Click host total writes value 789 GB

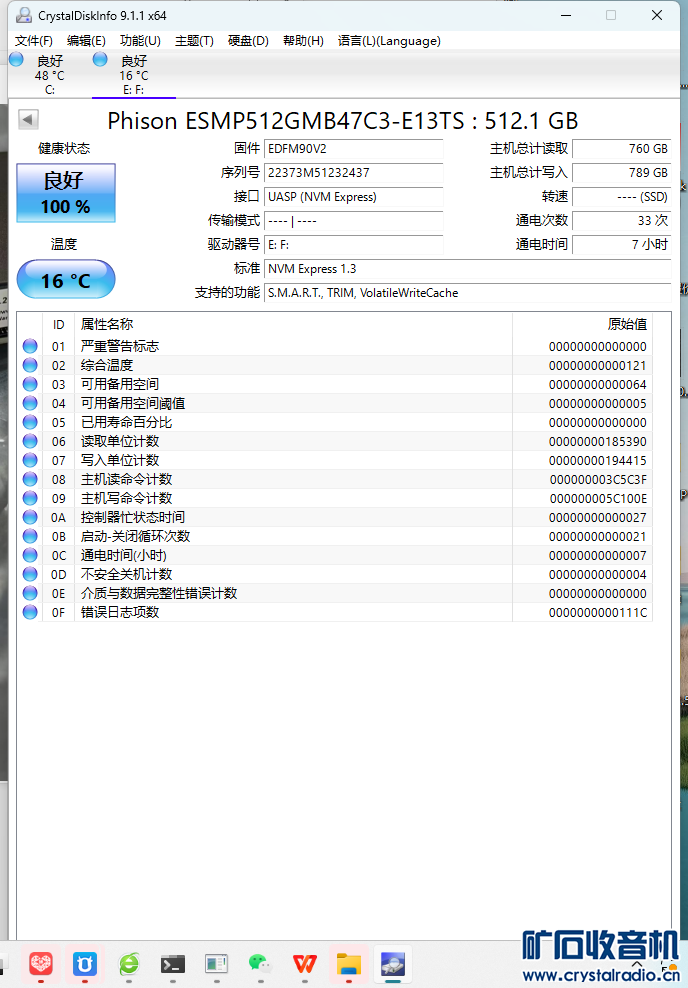(621, 173)
